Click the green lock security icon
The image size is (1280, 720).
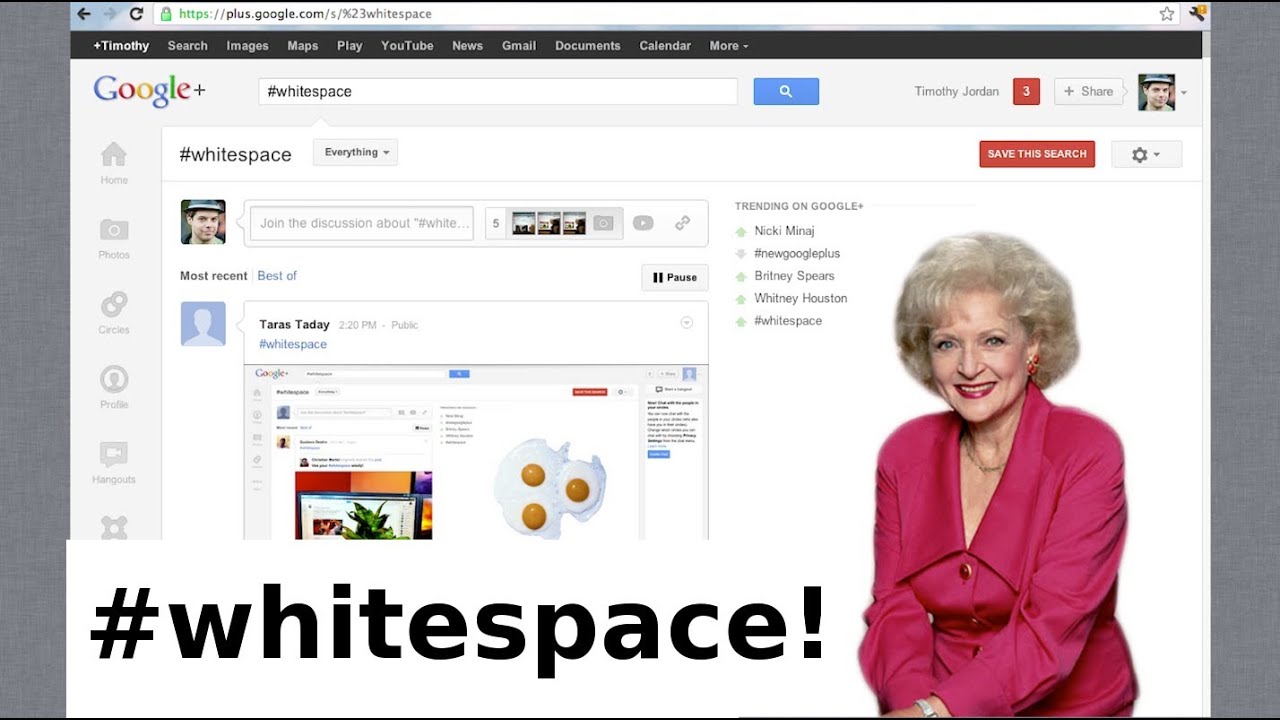coord(166,14)
